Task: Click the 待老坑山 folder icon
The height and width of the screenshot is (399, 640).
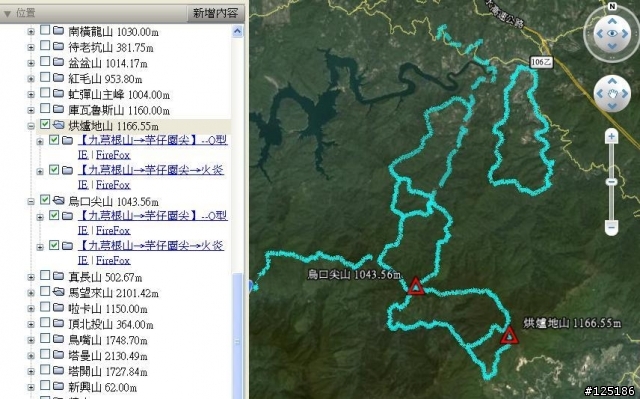Action: 59,46
